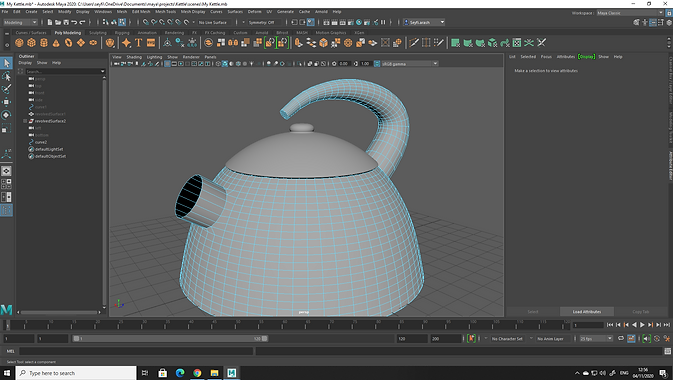This screenshot has width=673, height=380.
Task: Click the Outliner search field
Action: click(x=64, y=71)
